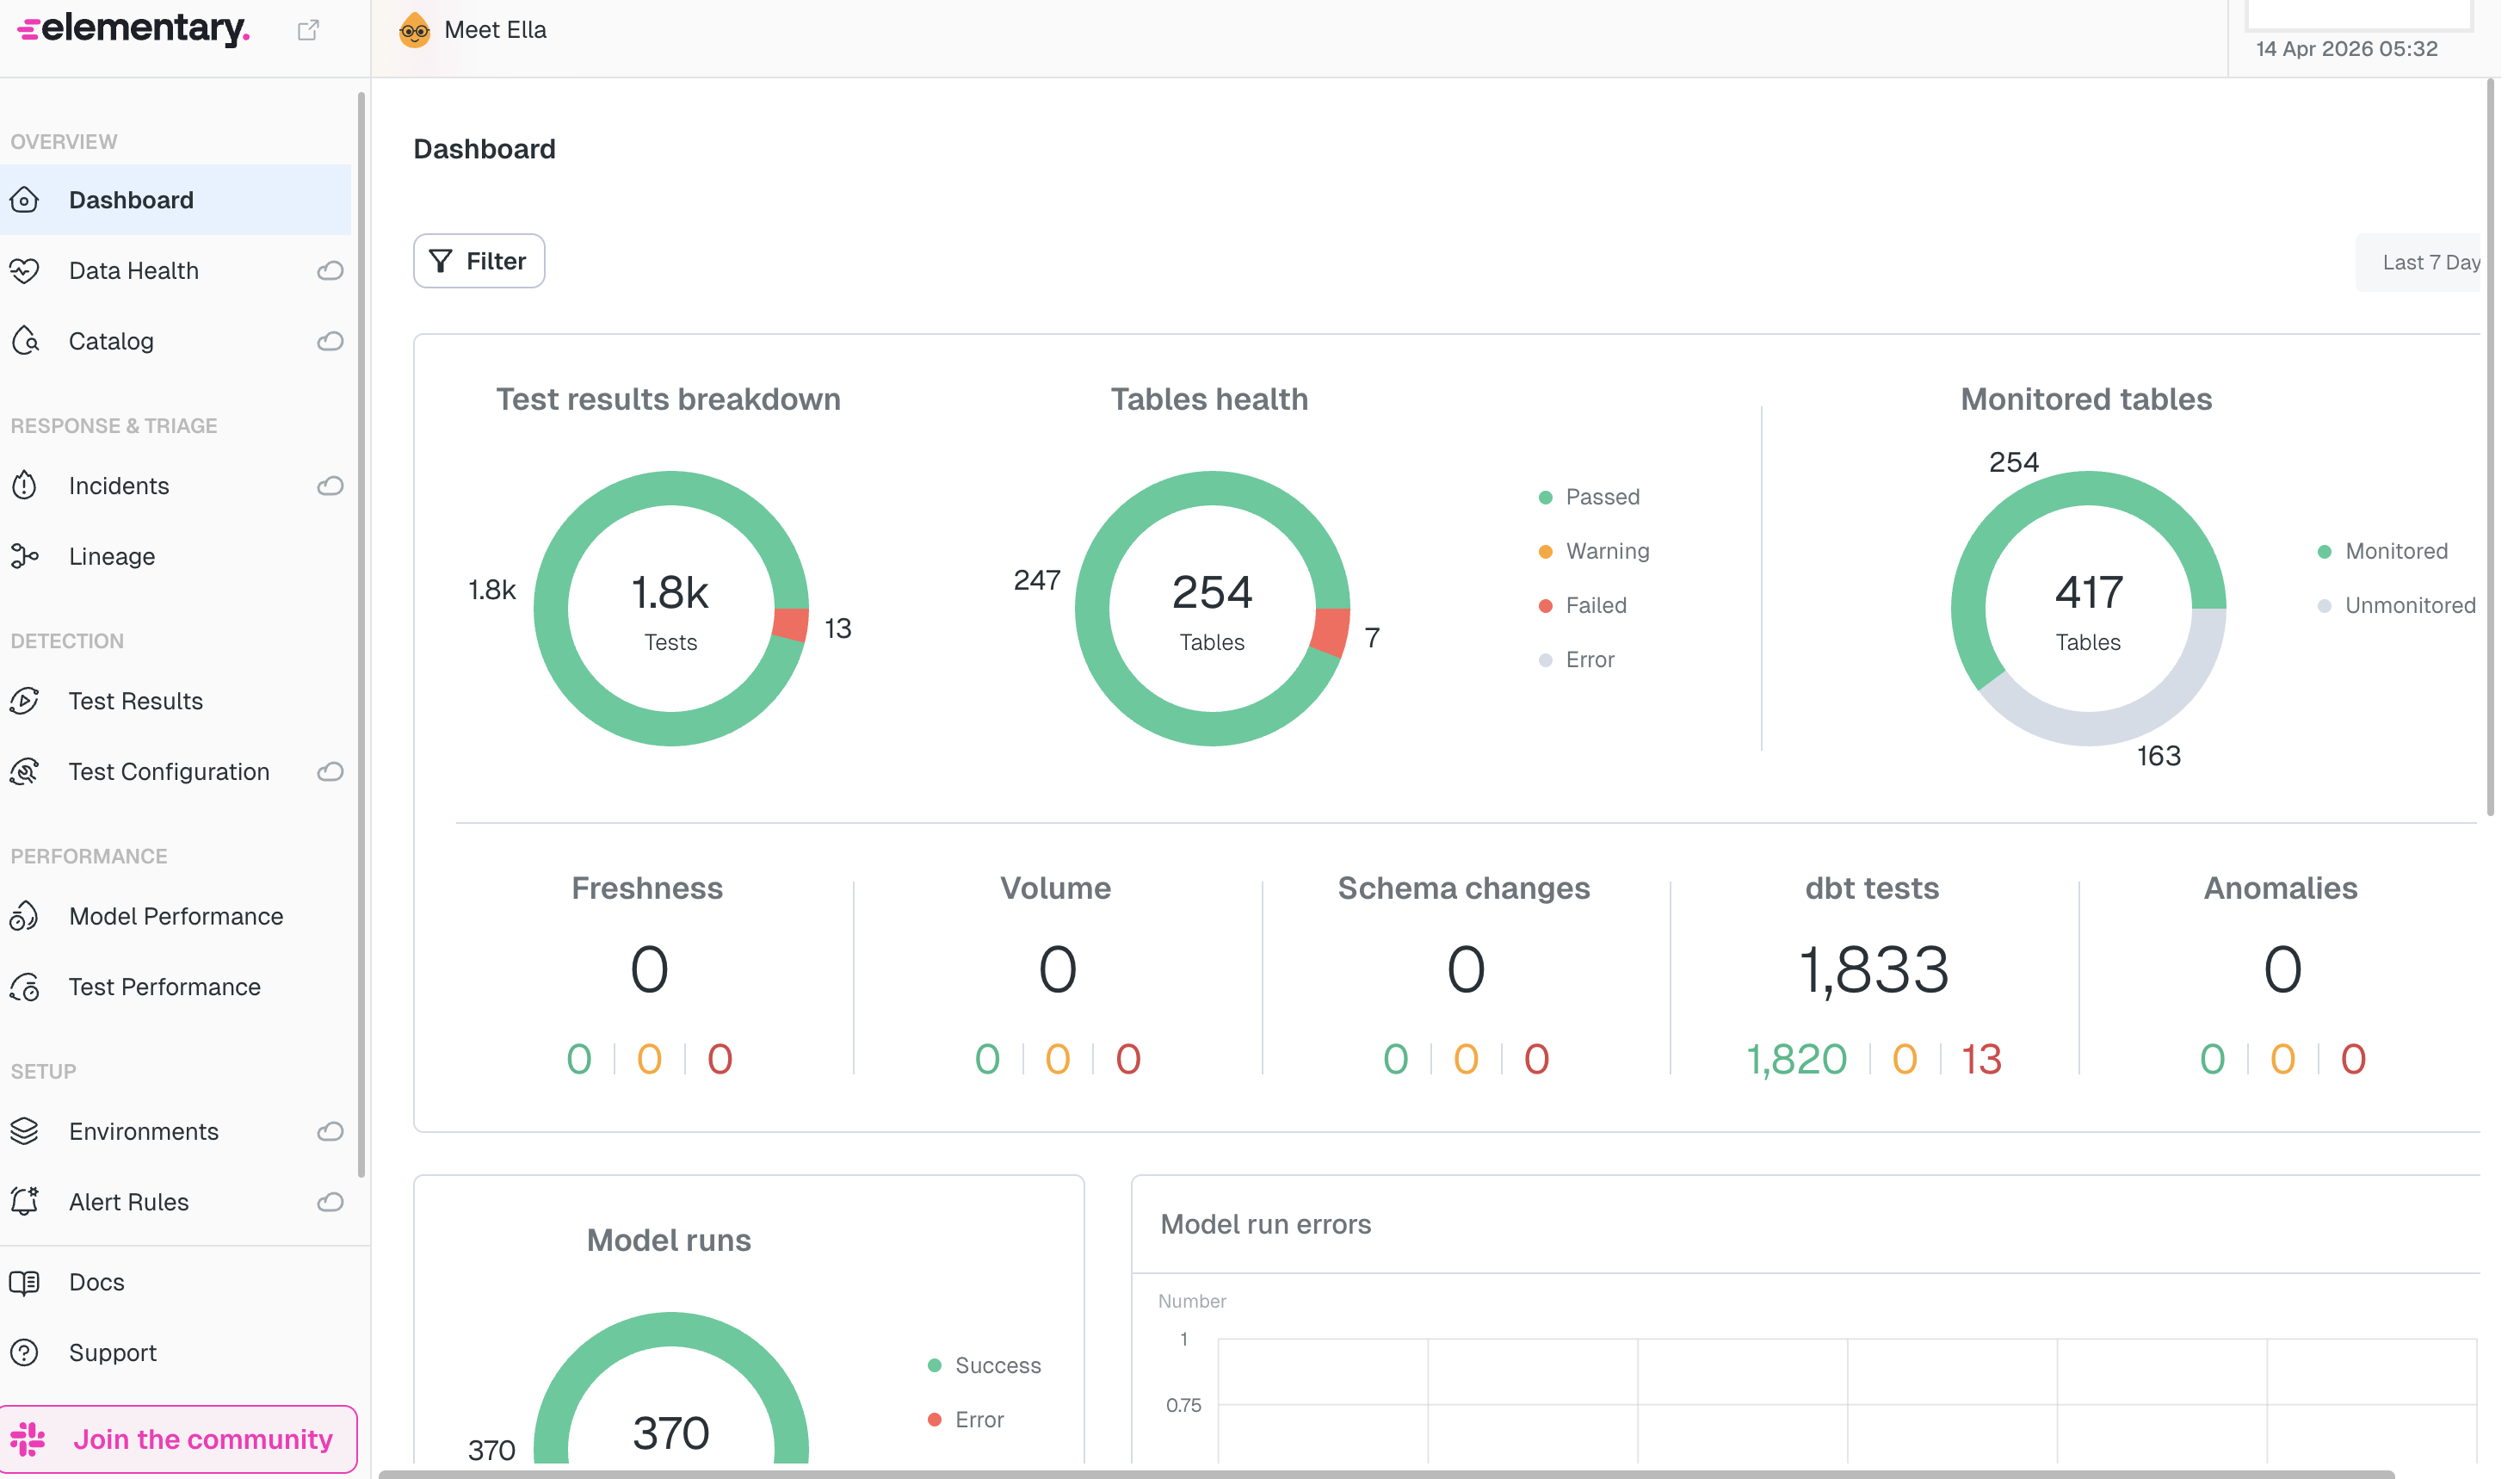Open Model Performance label

[x=176, y=916]
